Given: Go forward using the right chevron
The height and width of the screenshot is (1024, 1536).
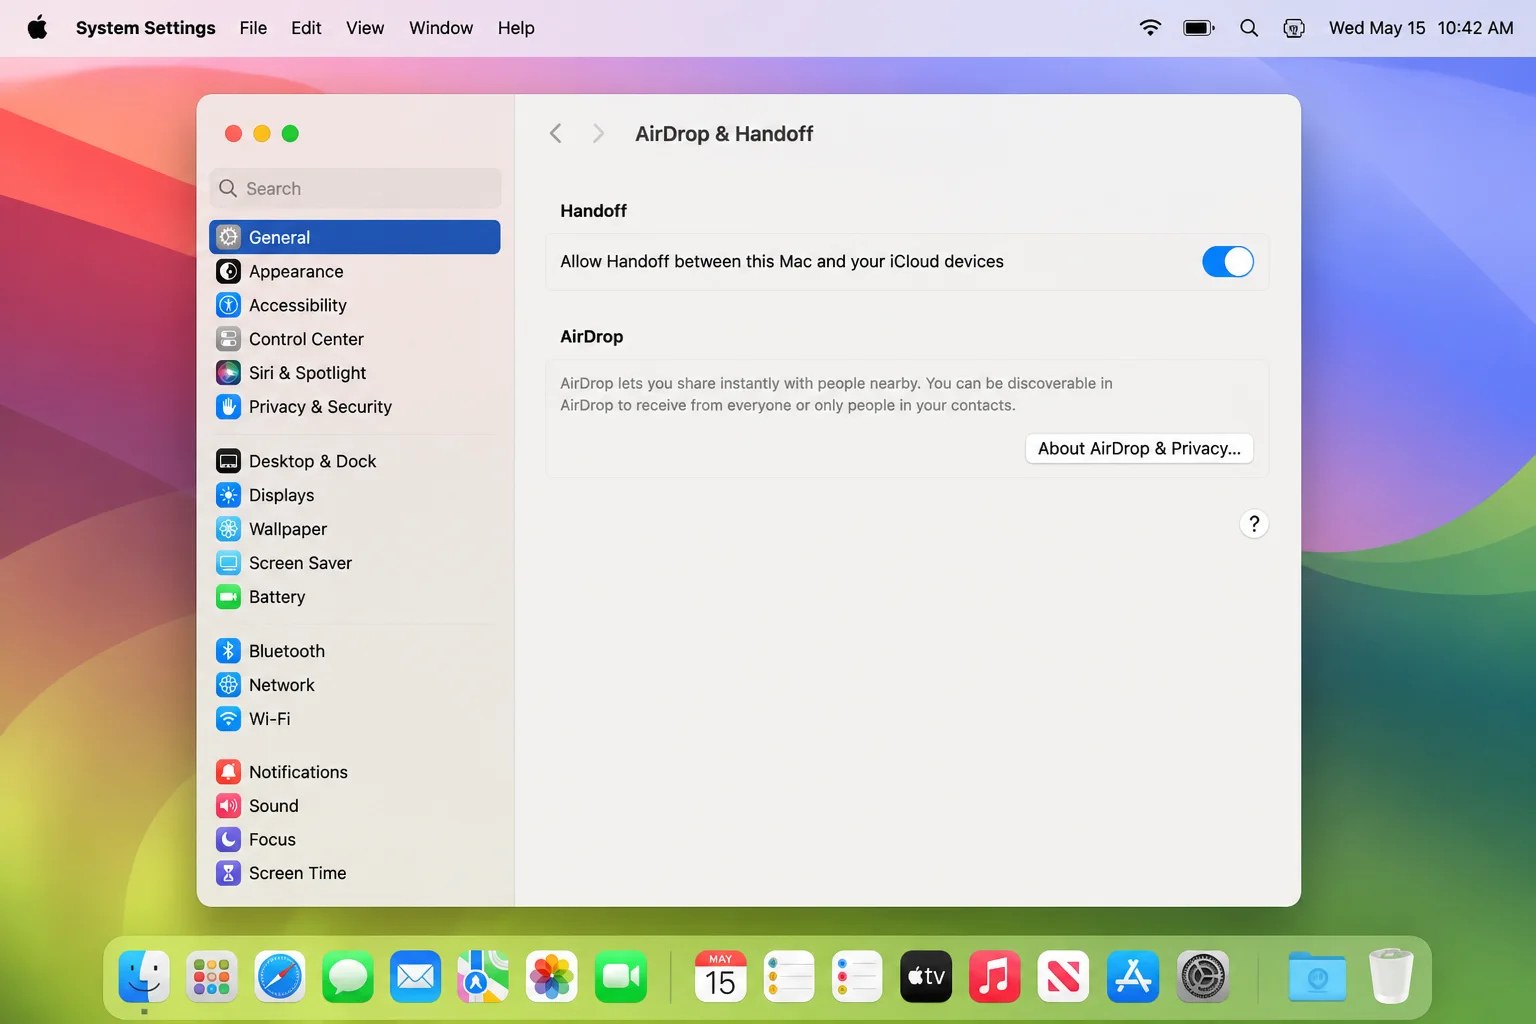Looking at the screenshot, I should pos(598,134).
